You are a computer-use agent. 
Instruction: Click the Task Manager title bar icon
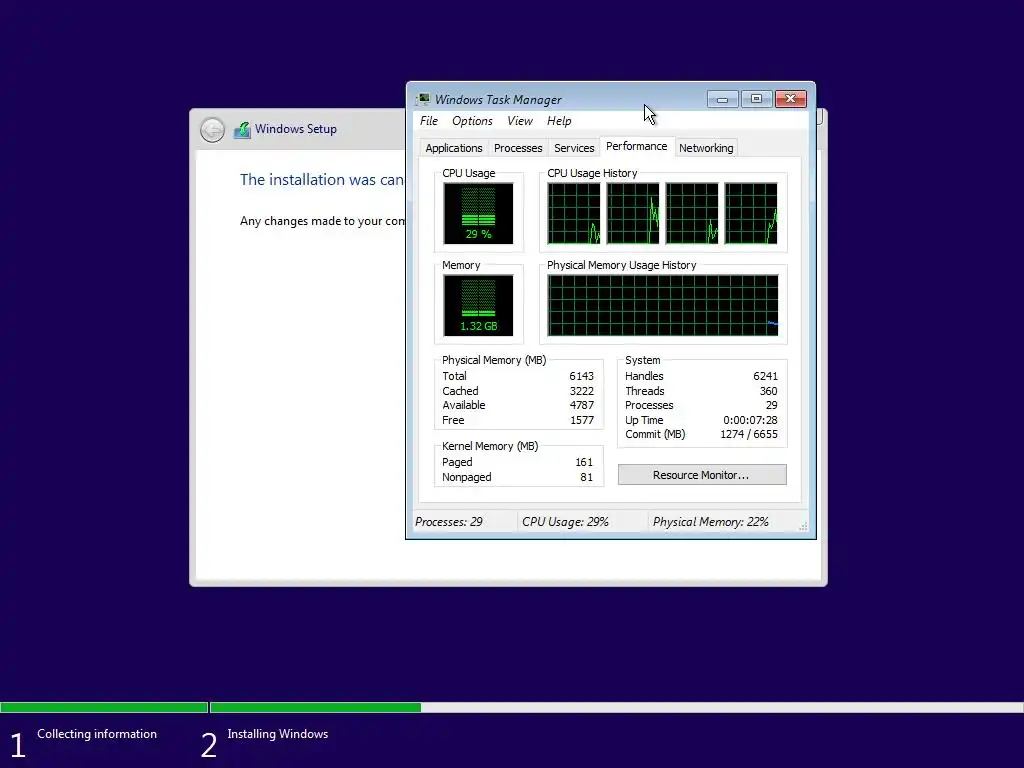point(423,99)
